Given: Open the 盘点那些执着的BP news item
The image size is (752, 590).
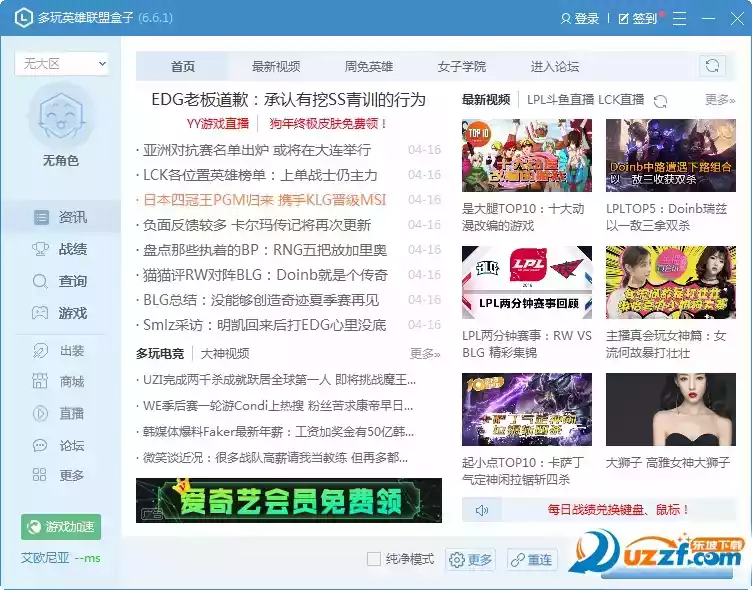Looking at the screenshot, I should click(265, 249).
